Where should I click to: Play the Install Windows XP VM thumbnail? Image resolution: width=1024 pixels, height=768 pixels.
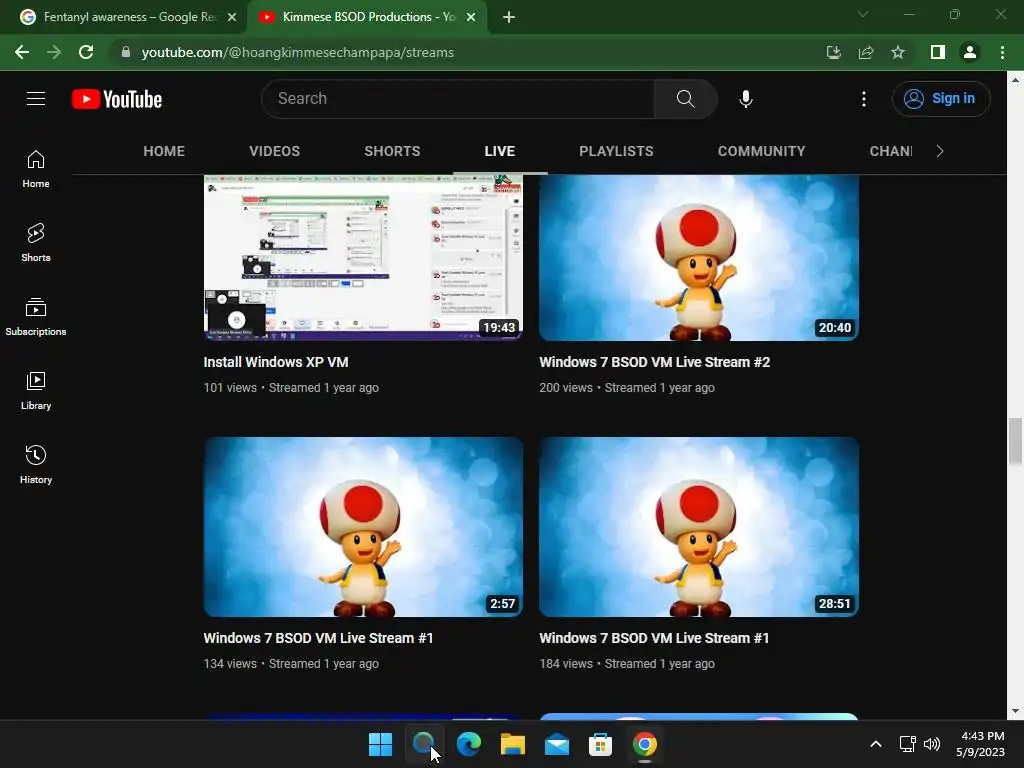pyautogui.click(x=363, y=257)
